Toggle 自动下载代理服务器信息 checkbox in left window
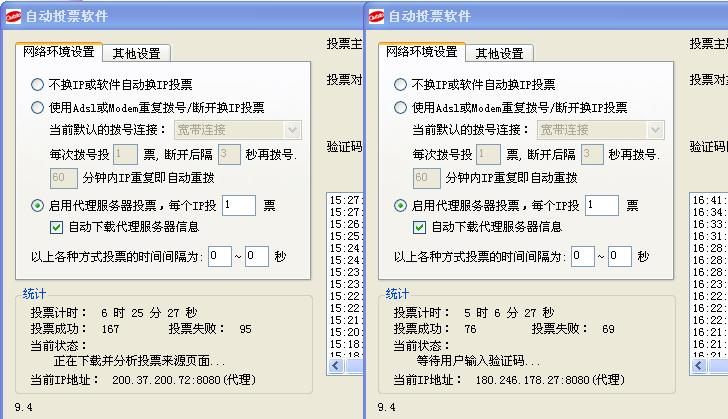Viewport: 728px width, 419px height. pos(56,227)
